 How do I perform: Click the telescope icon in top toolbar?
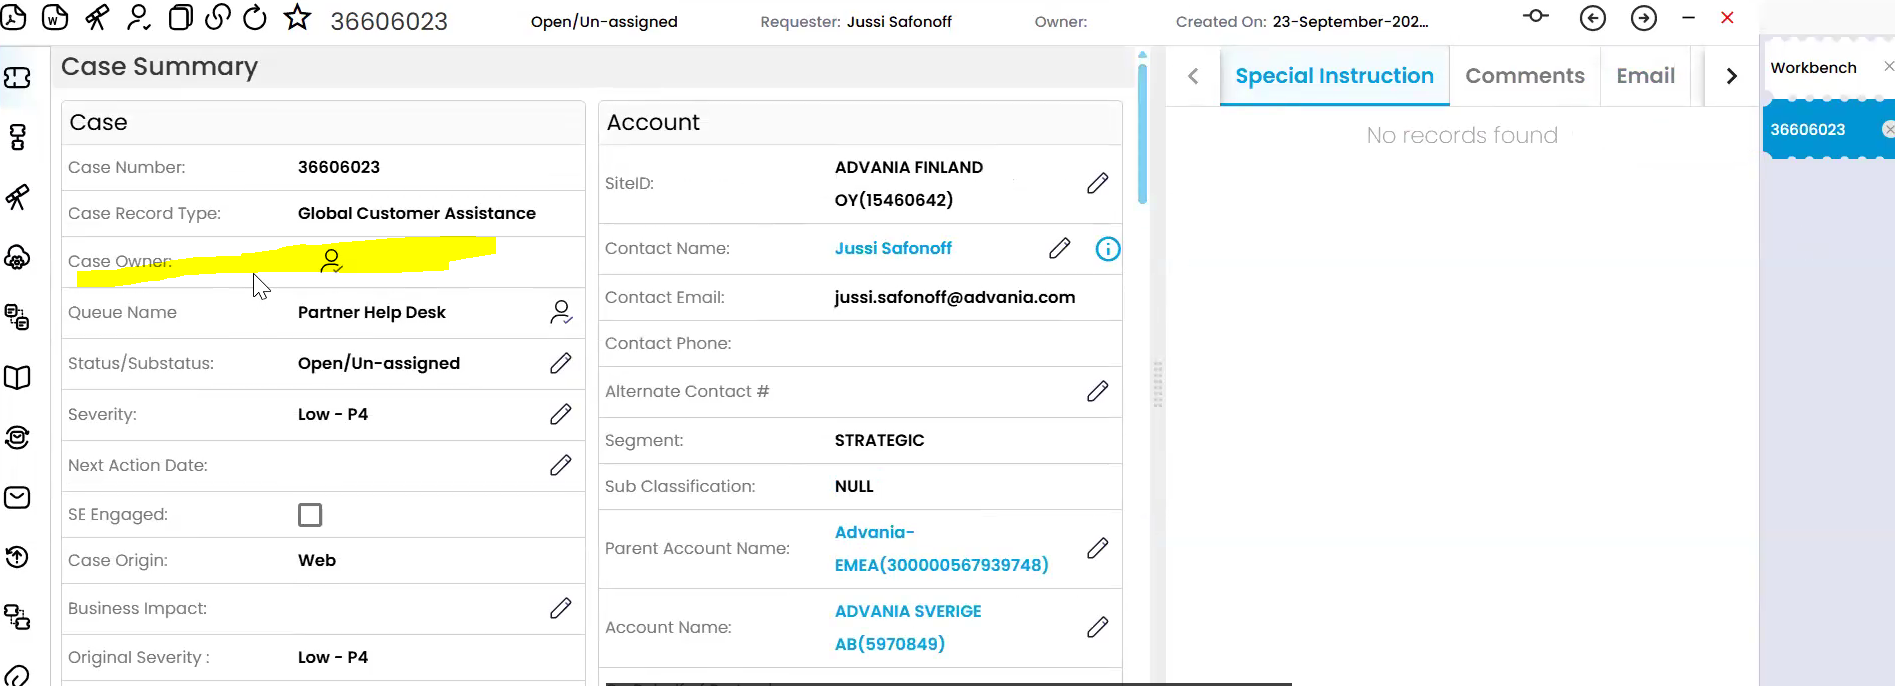pos(97,17)
